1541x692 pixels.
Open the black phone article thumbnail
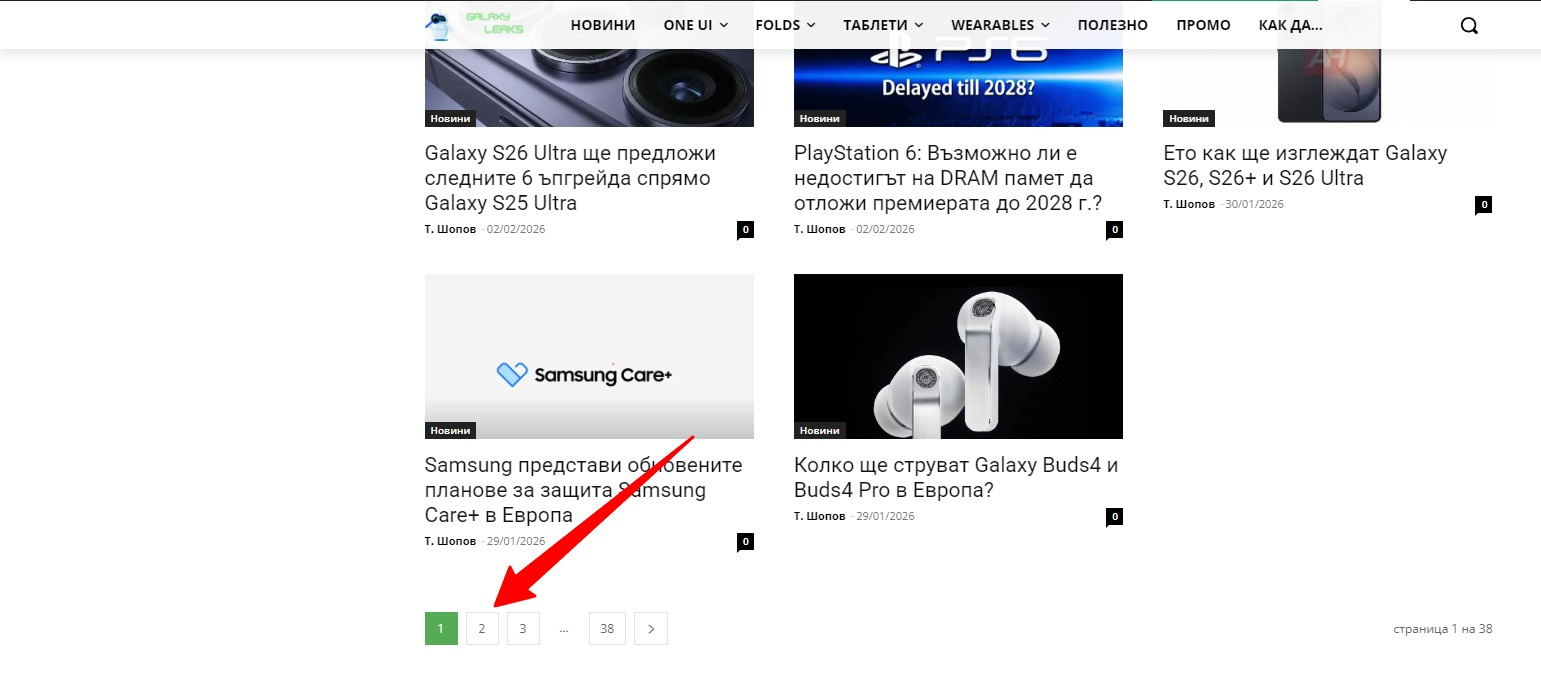(x=1327, y=88)
